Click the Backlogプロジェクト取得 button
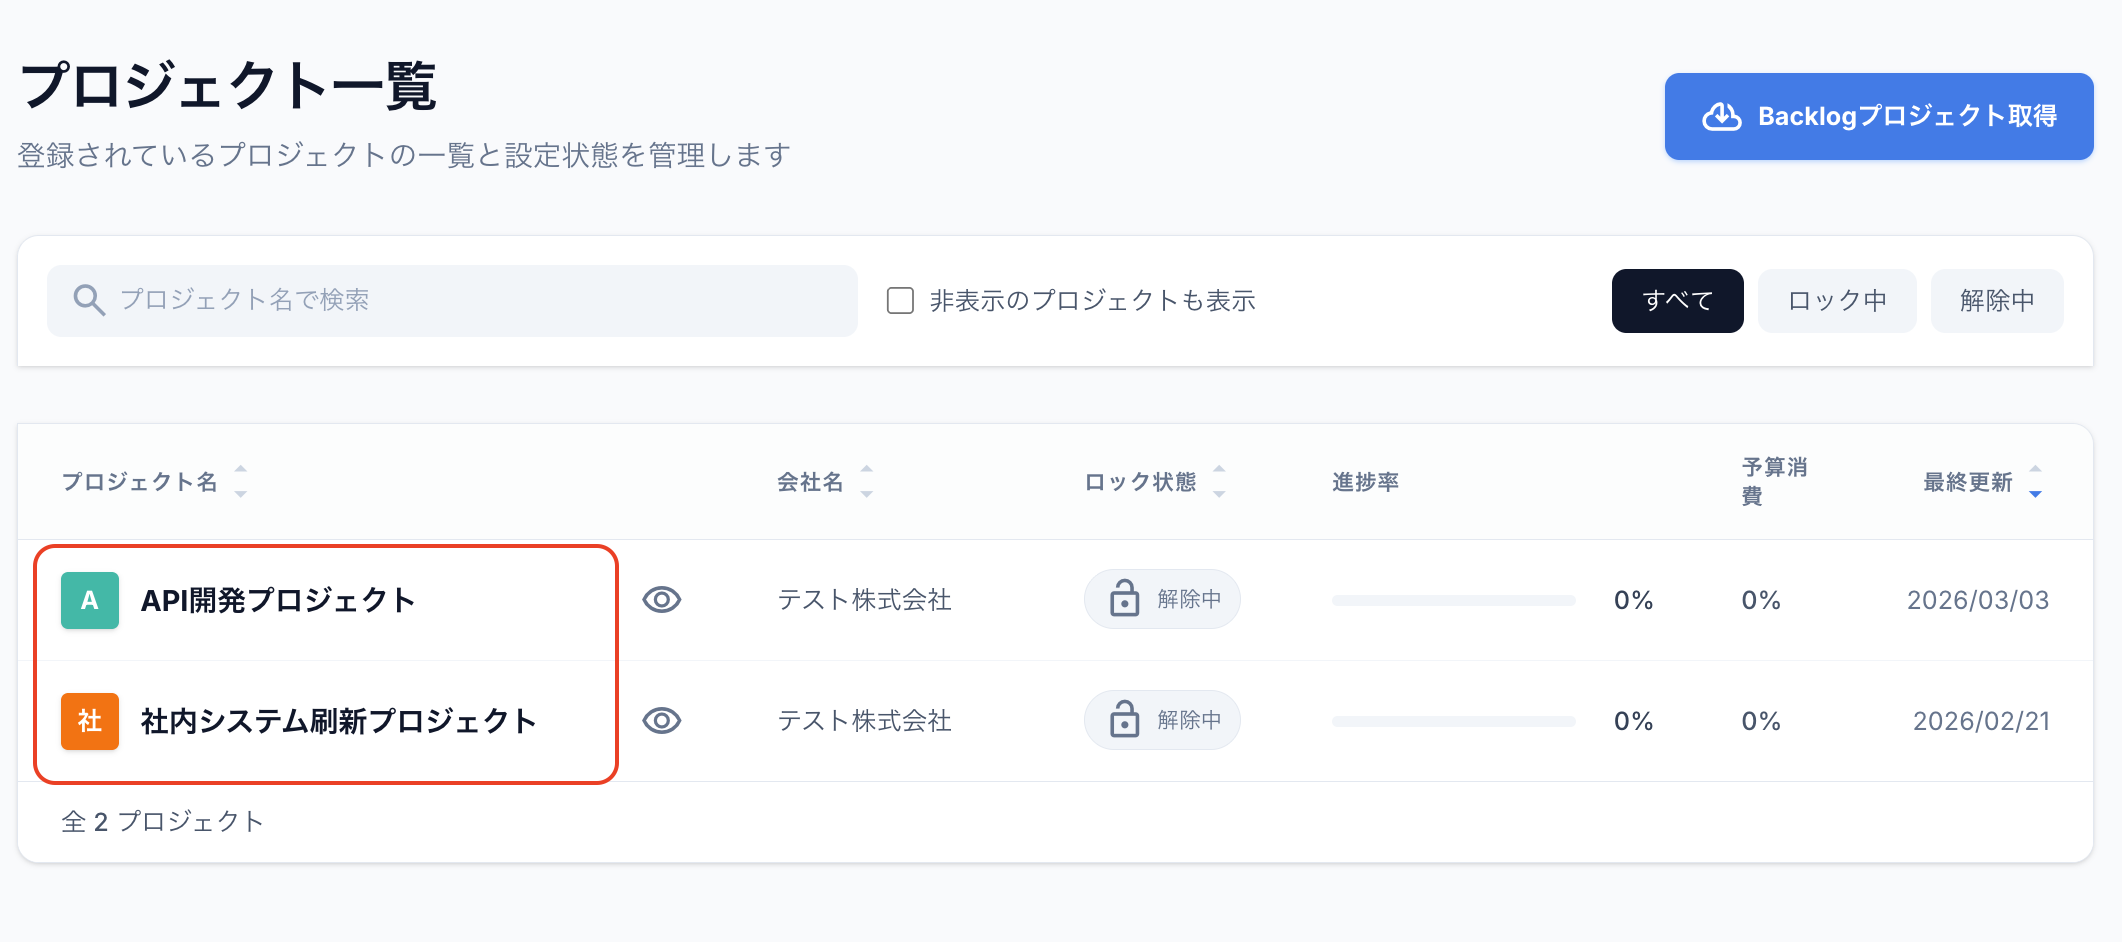Image resolution: width=2122 pixels, height=942 pixels. click(1878, 116)
